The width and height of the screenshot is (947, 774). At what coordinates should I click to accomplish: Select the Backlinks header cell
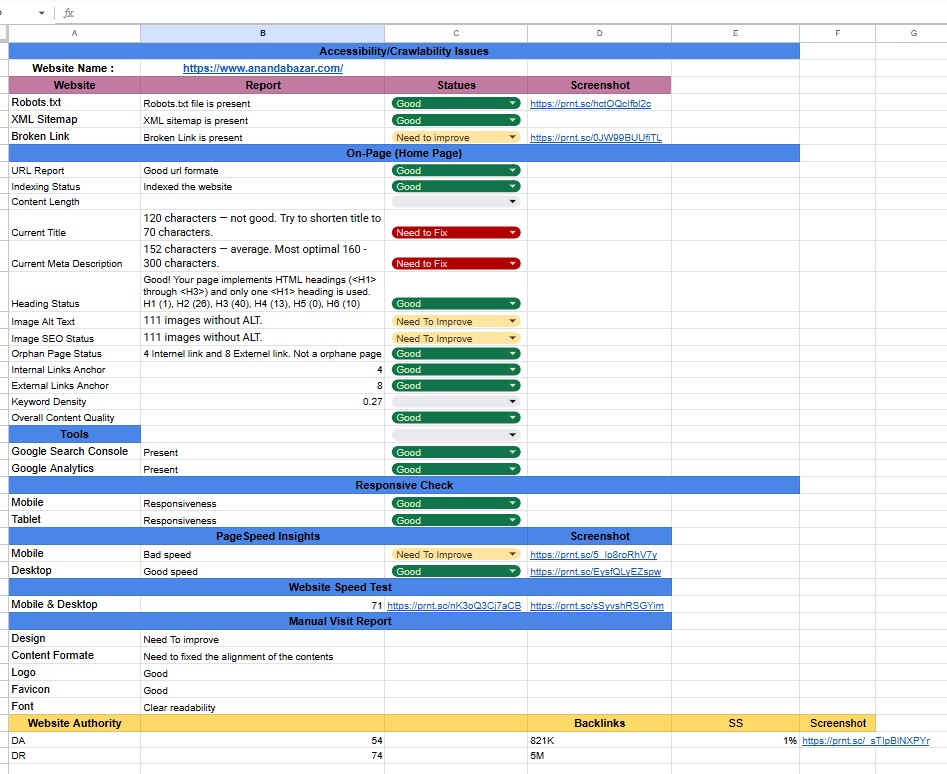click(x=599, y=723)
